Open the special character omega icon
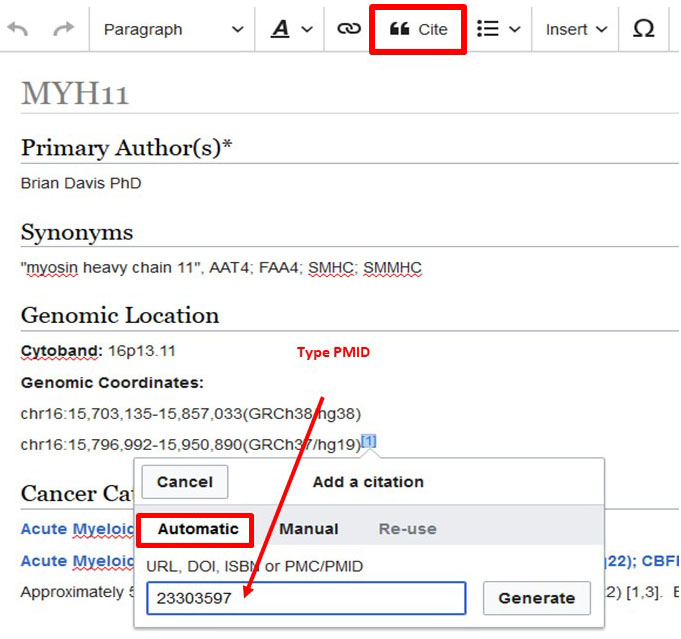This screenshot has width=681, height=639. [x=644, y=29]
